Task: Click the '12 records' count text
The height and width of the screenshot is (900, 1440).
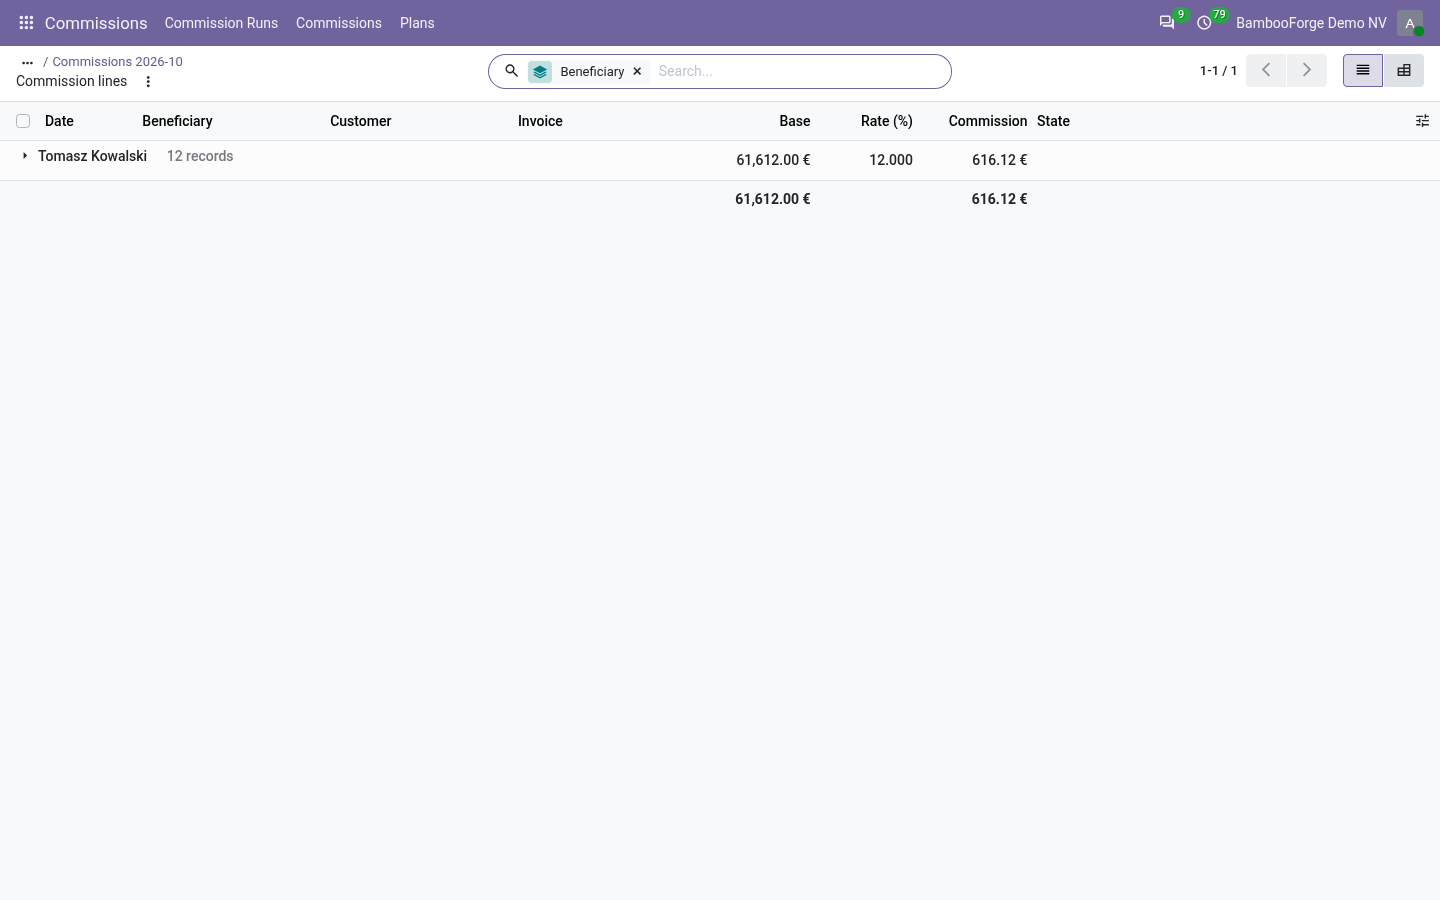Action: click(200, 156)
